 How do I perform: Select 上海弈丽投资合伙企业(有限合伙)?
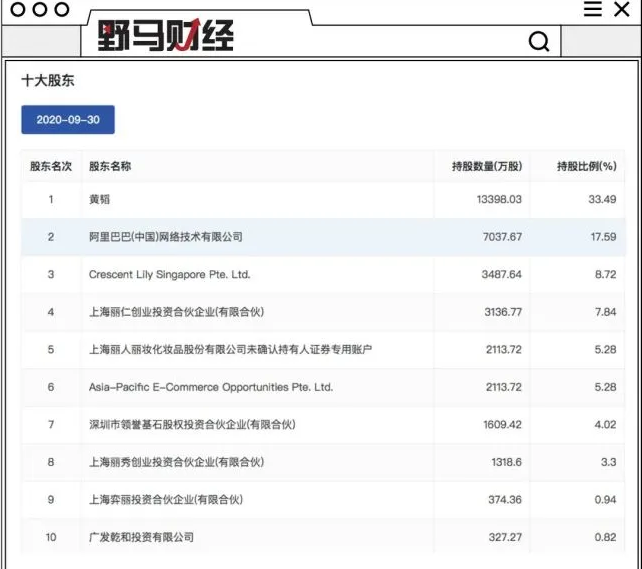point(166,499)
